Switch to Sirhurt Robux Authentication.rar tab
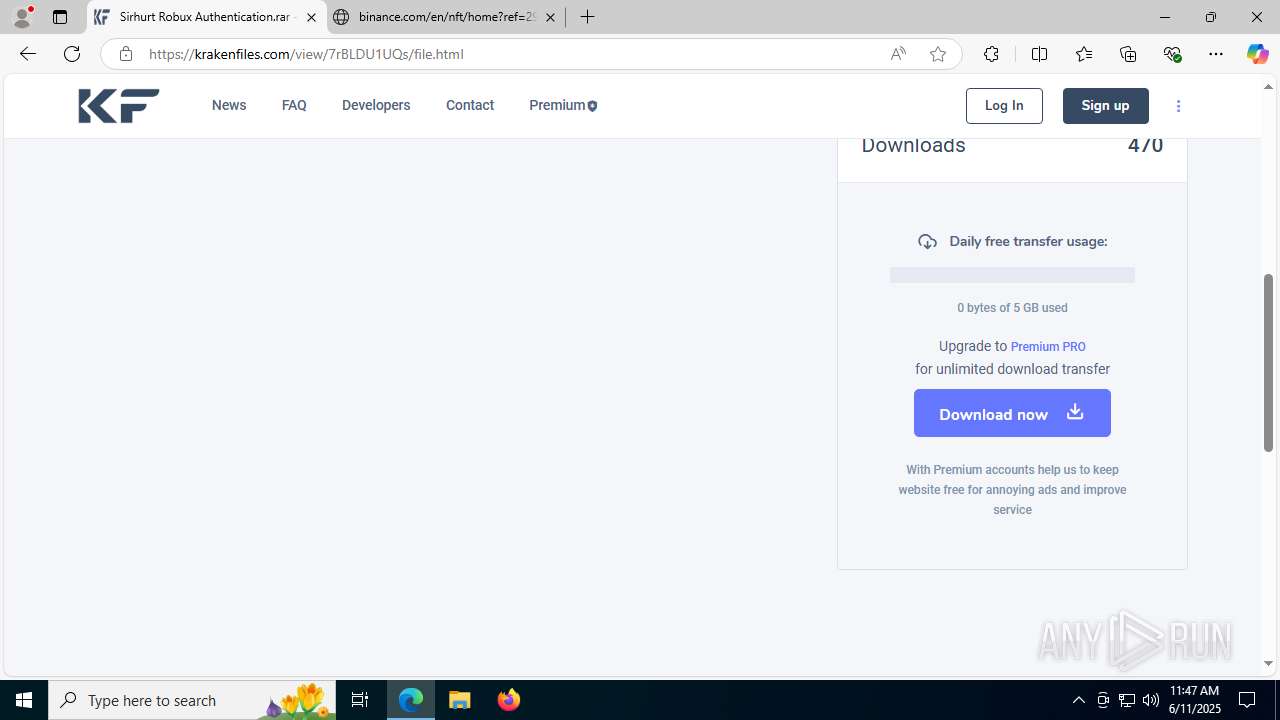Viewport: 1280px width, 720px height. point(205,17)
